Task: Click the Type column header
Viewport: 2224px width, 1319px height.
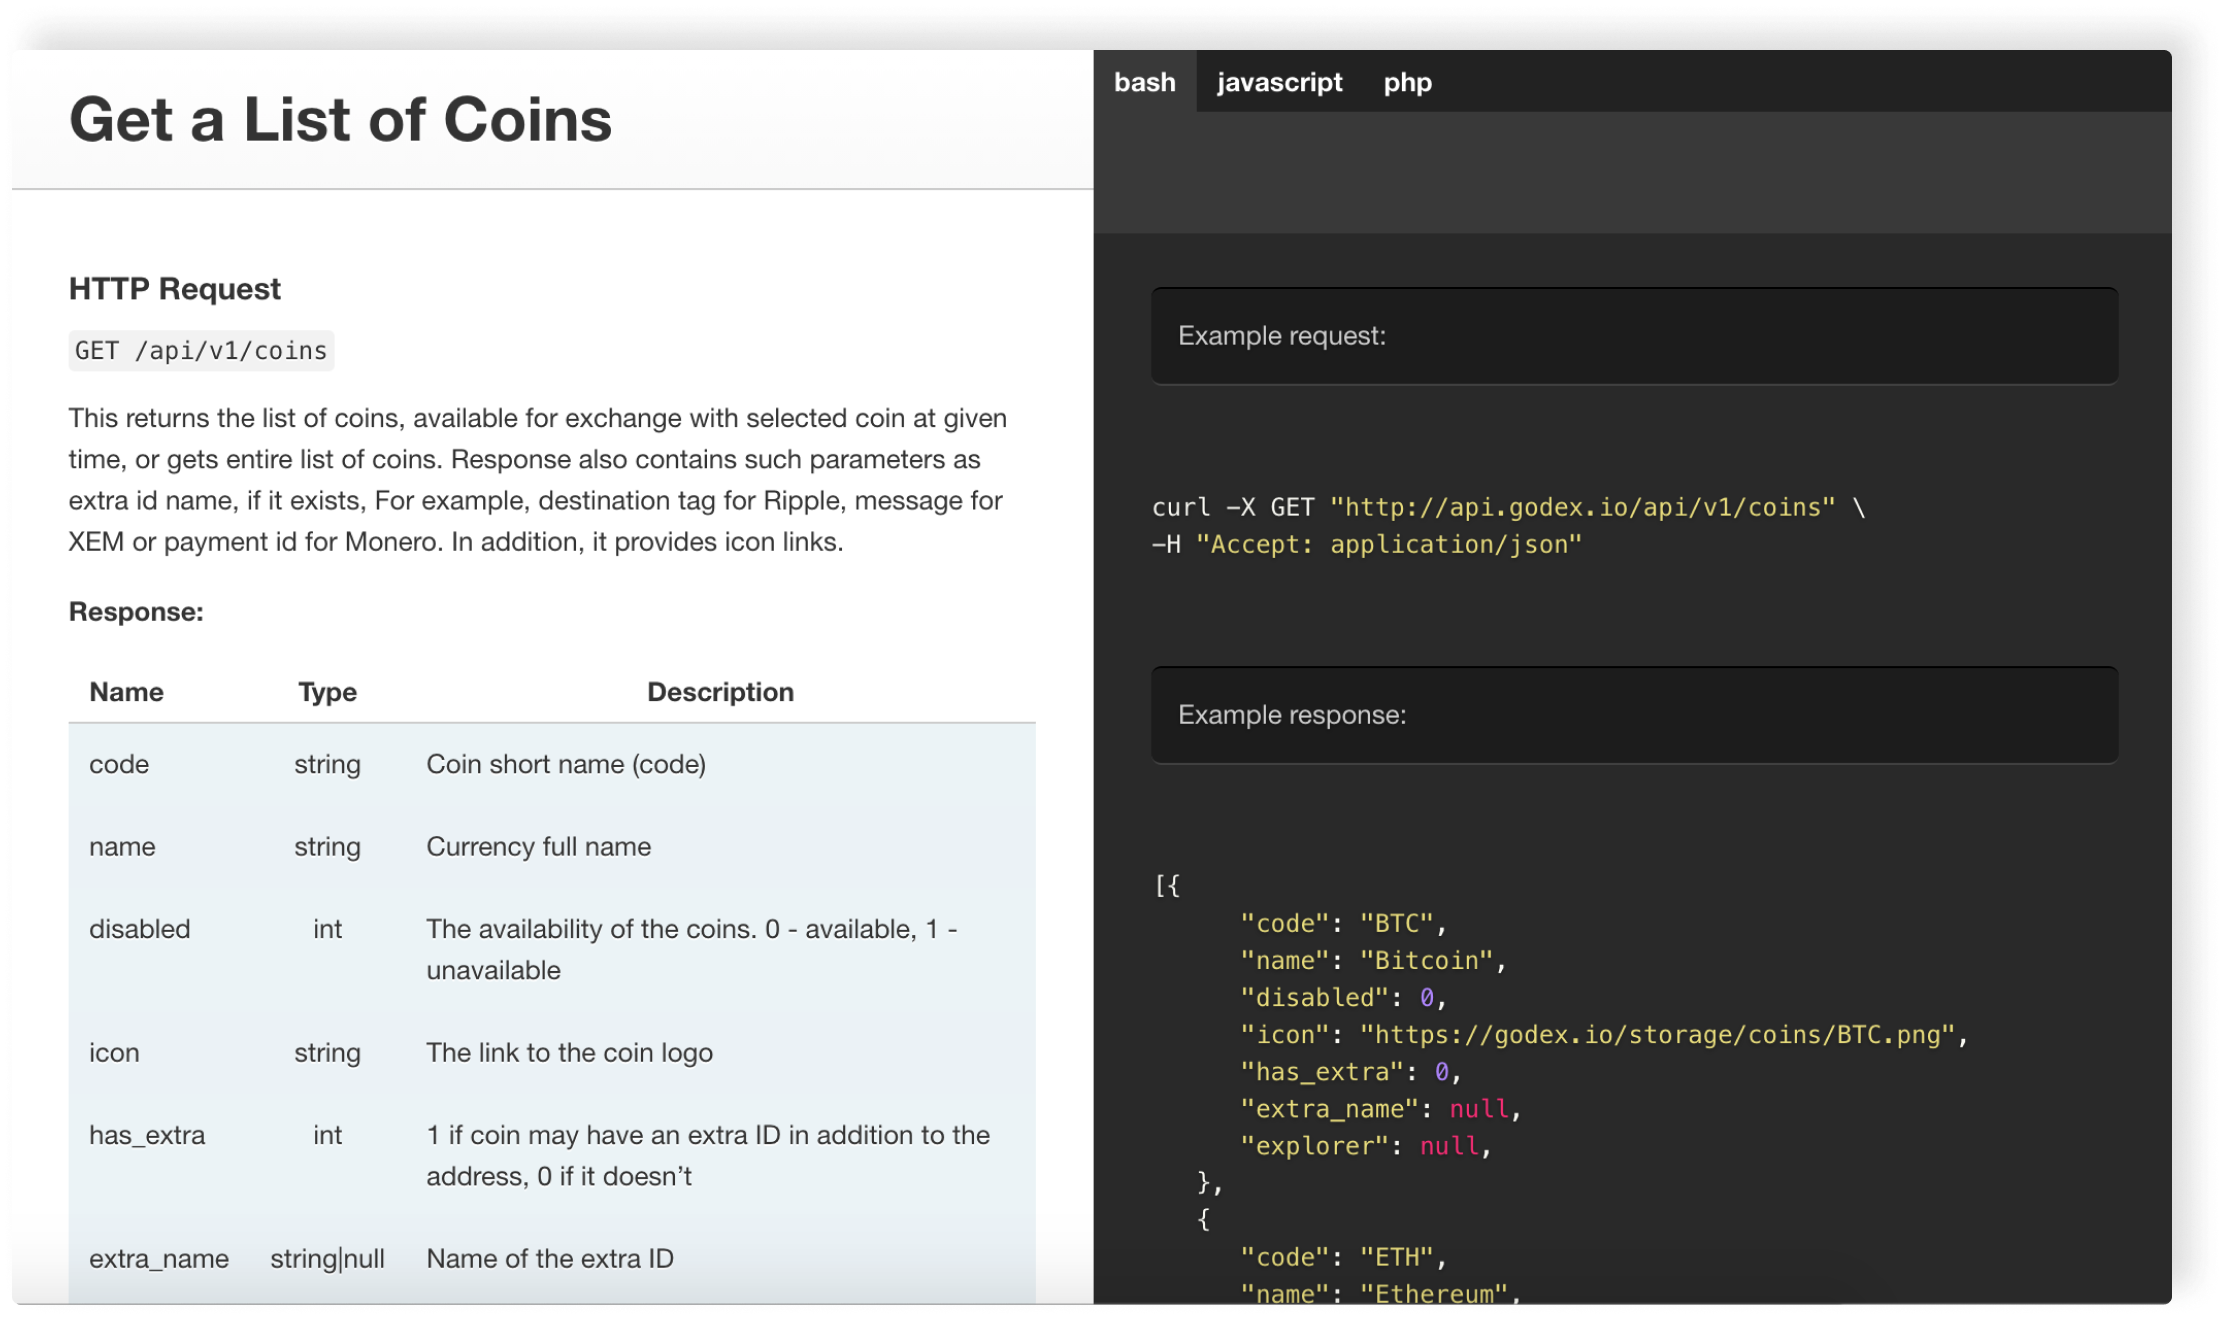Action: 327,692
